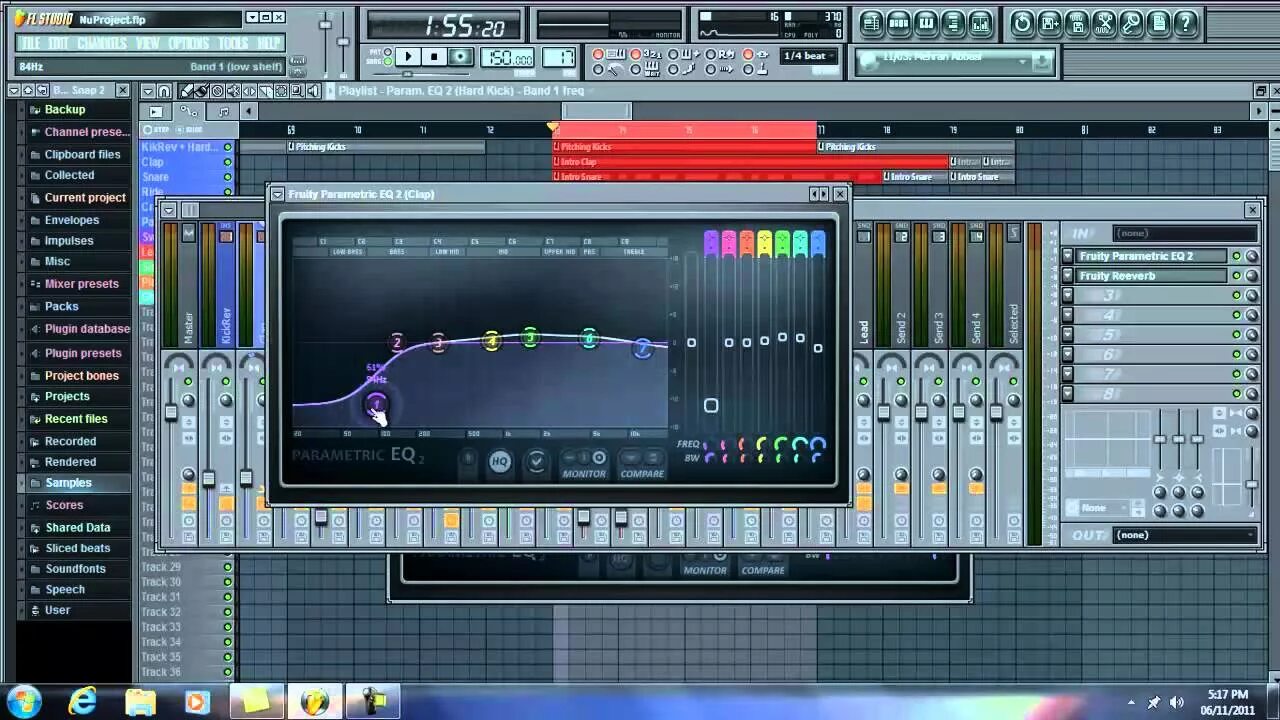Click the FL Studio fruit taskbar icon
Viewport: 1280px width, 720px height.
314,702
